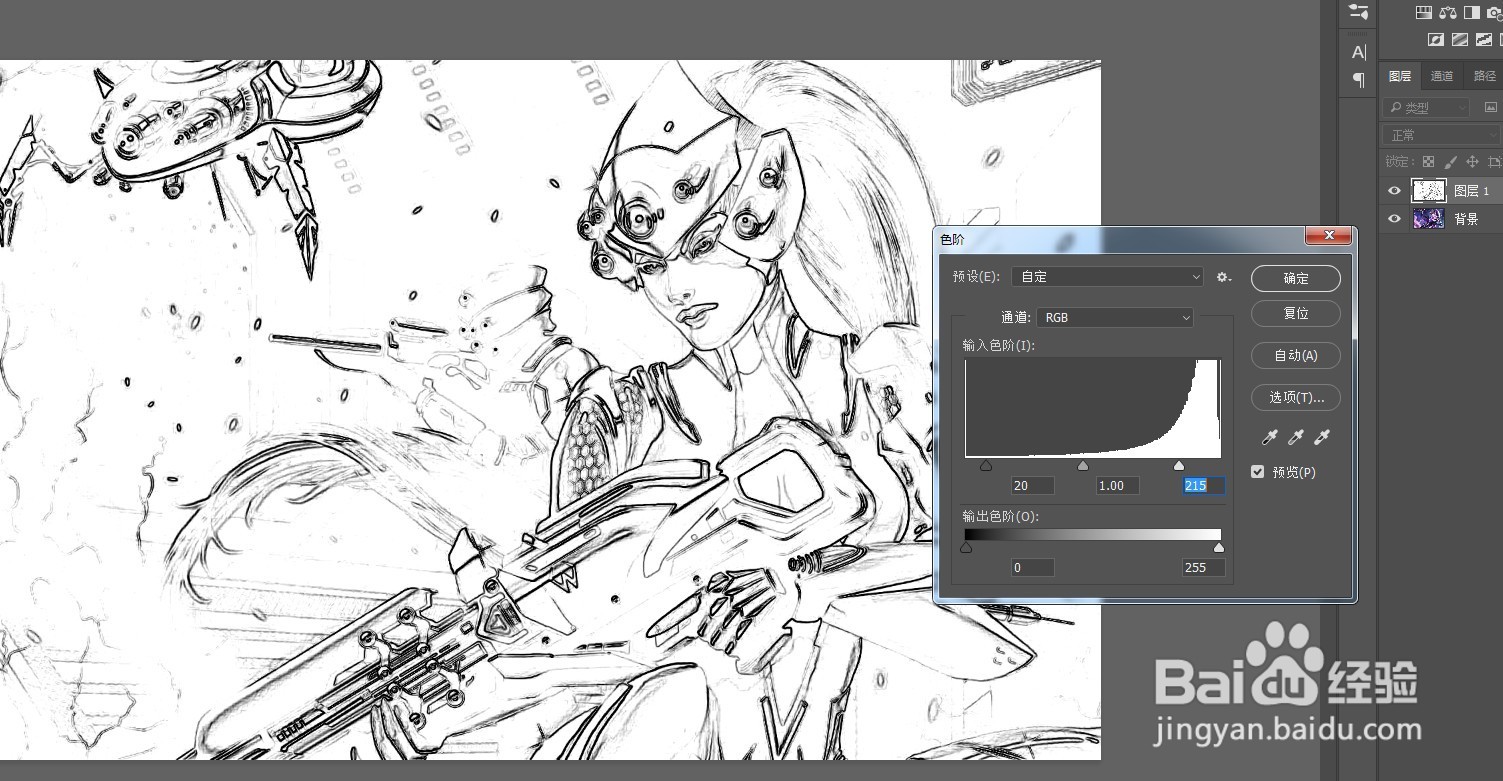This screenshot has height=781, width=1503.
Task: Click the Levels histogram display
Action: point(1093,408)
